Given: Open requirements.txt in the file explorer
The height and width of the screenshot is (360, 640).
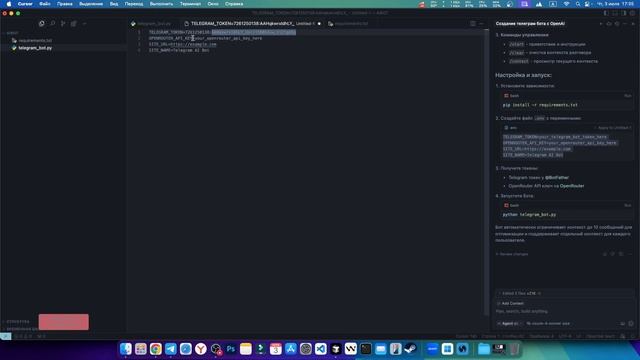Looking at the screenshot, I should (35, 40).
